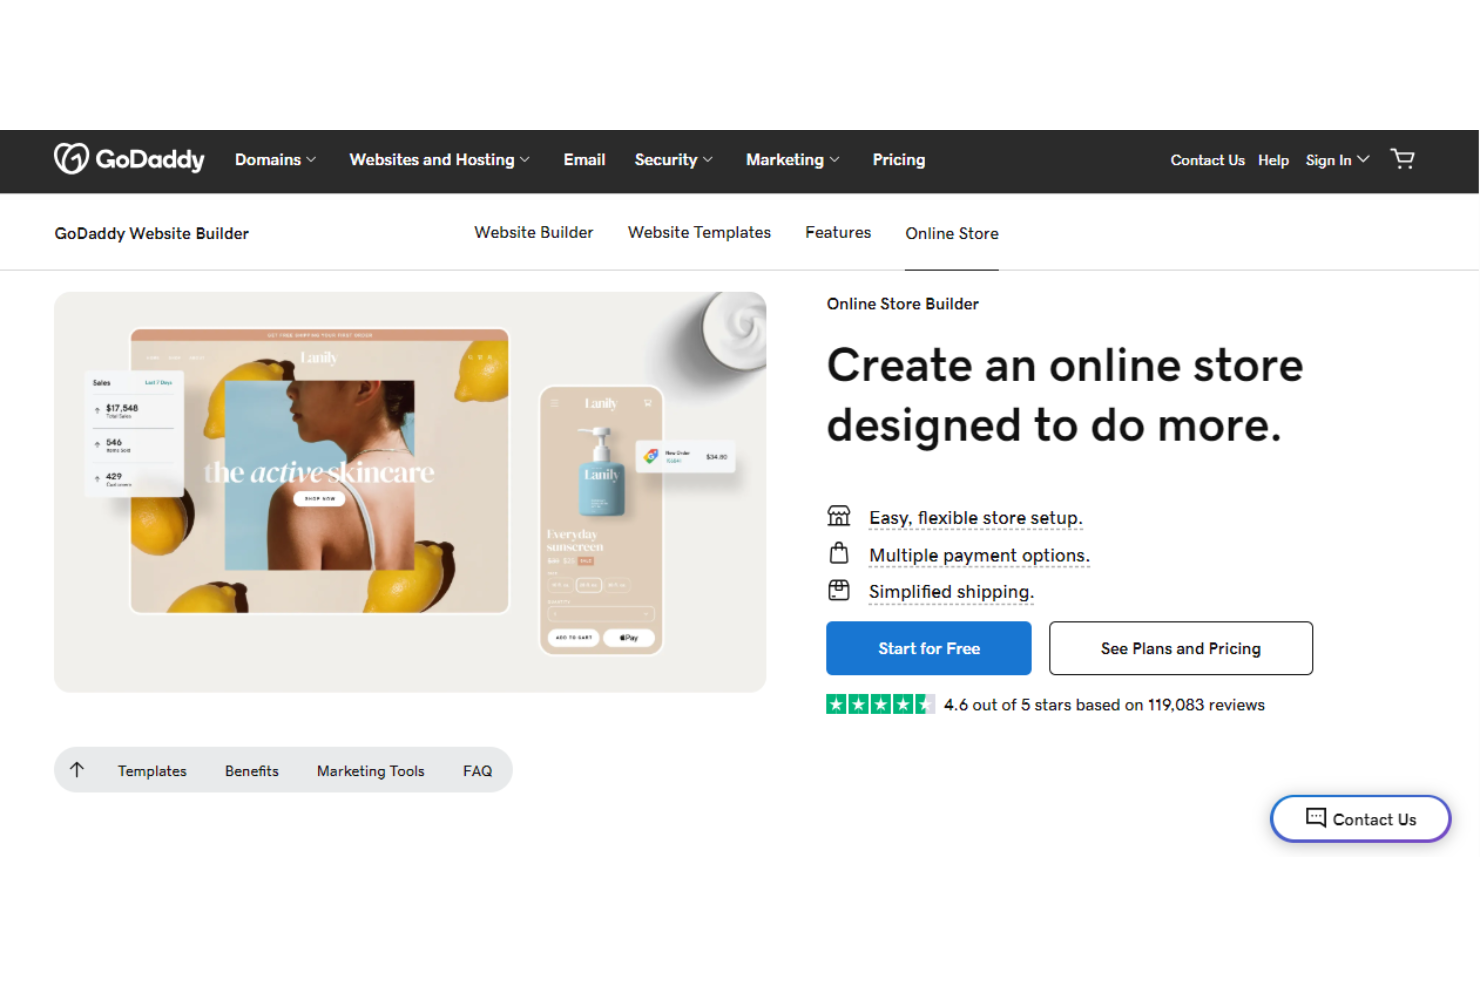Click Online Store Builder label
This screenshot has width=1480, height=987.
[902, 303]
